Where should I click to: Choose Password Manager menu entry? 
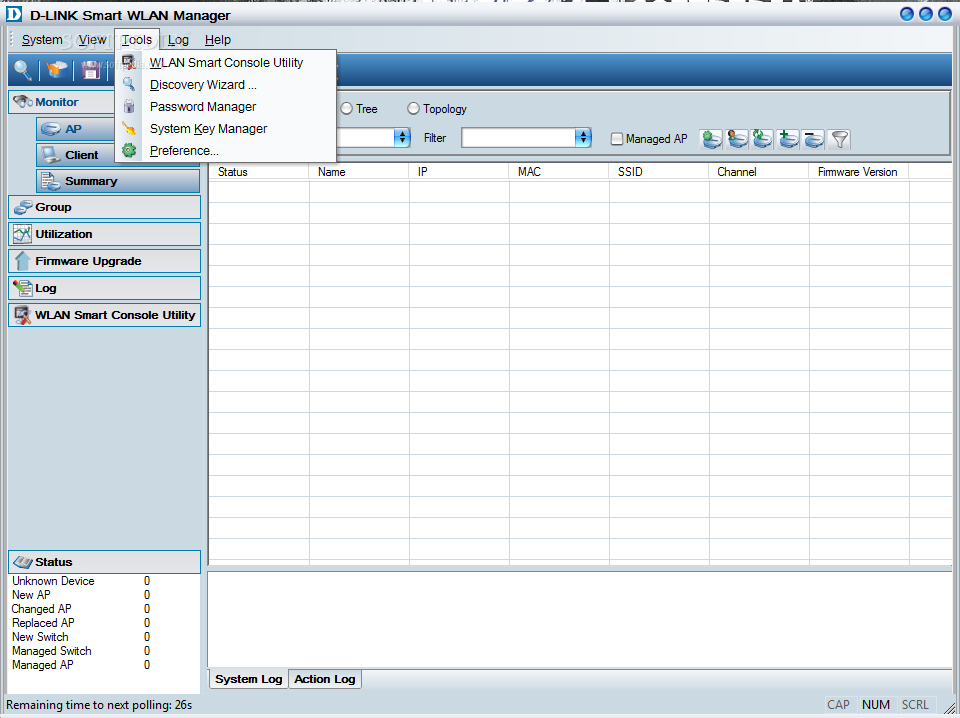pos(225,107)
